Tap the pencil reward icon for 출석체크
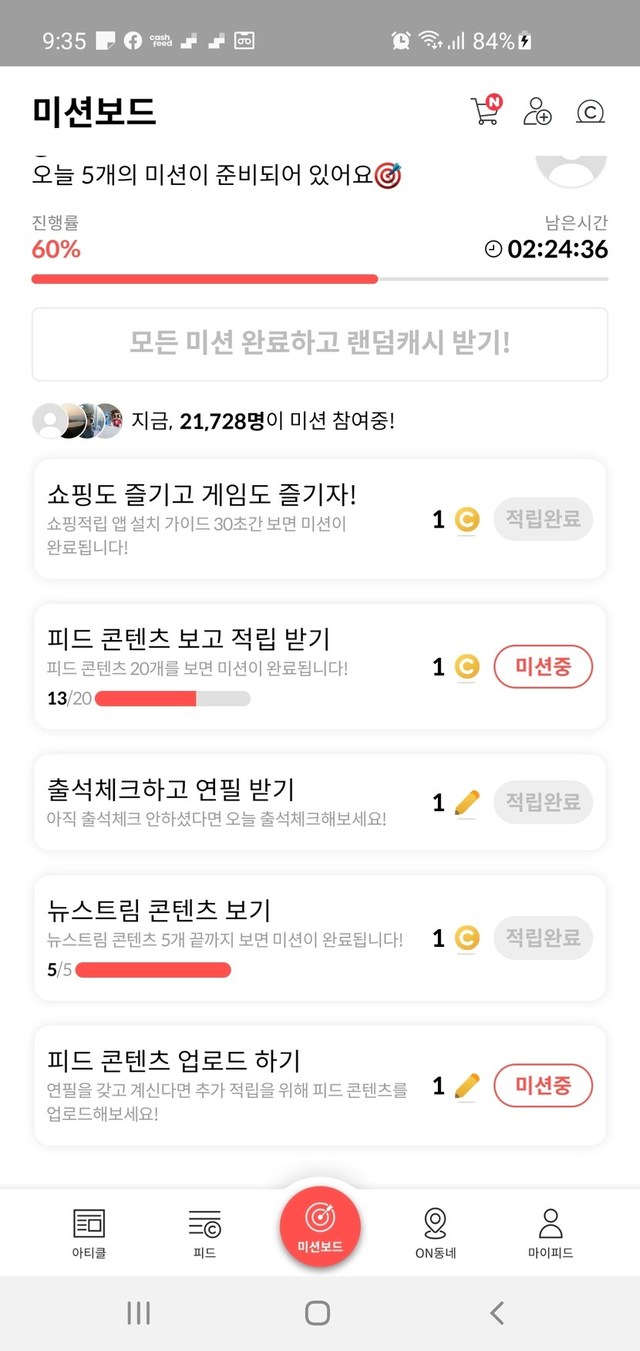This screenshot has width=640, height=1351. point(467,802)
